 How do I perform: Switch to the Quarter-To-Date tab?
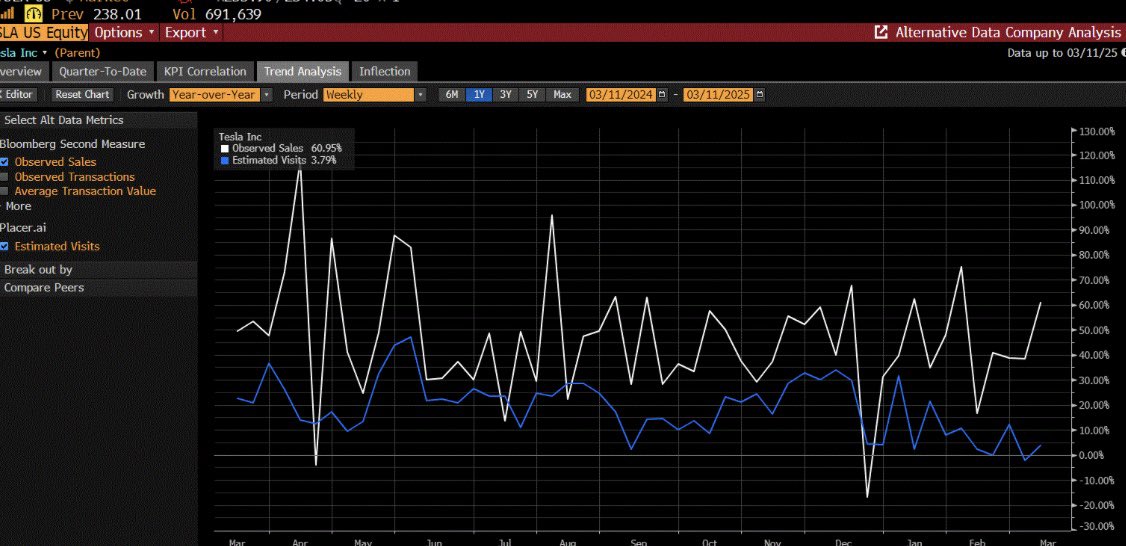point(103,71)
